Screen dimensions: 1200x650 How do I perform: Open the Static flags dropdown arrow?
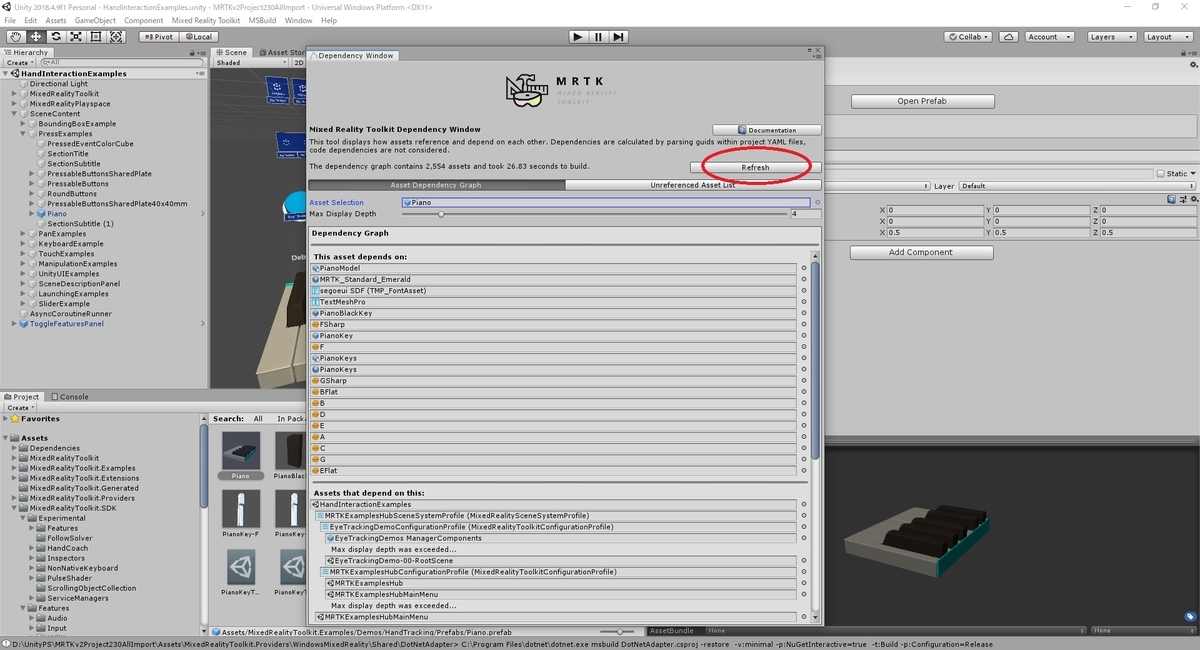coord(1194,174)
